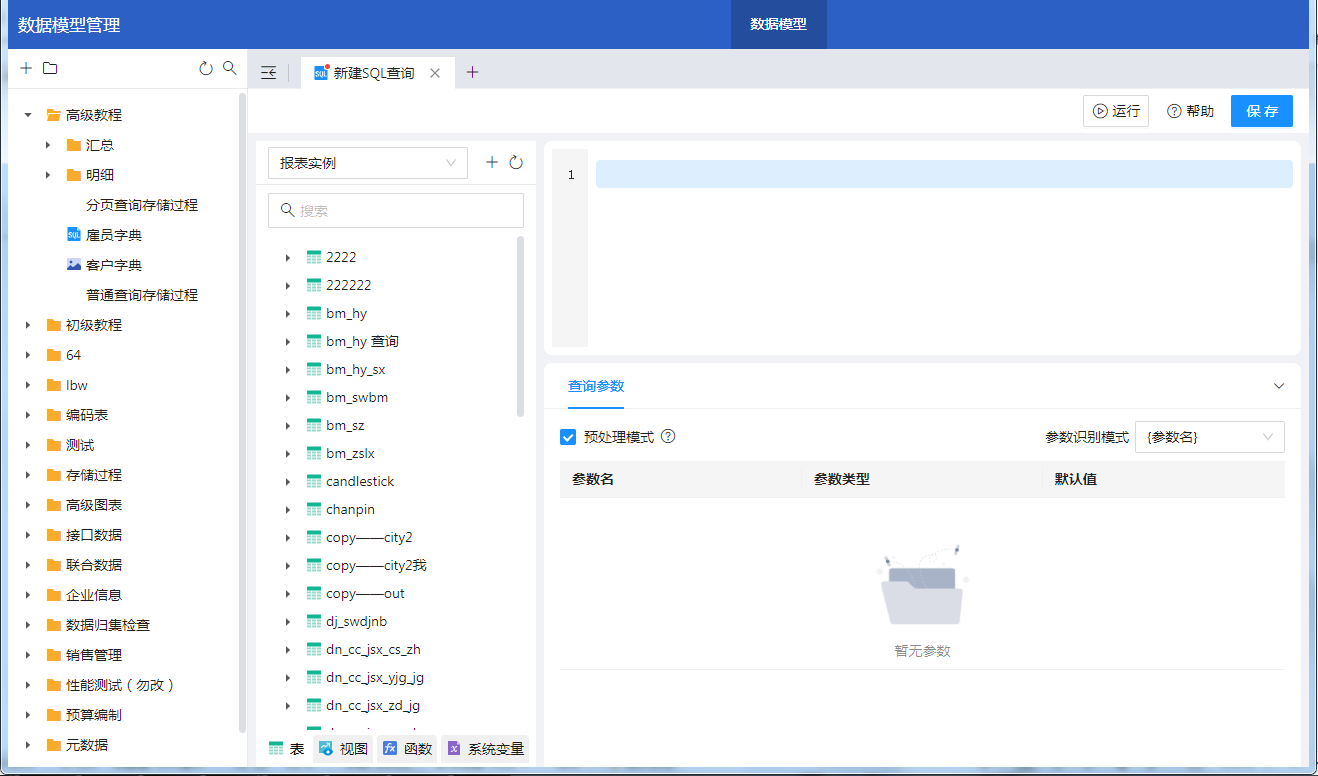Open search in the model tree sidebar

230,69
